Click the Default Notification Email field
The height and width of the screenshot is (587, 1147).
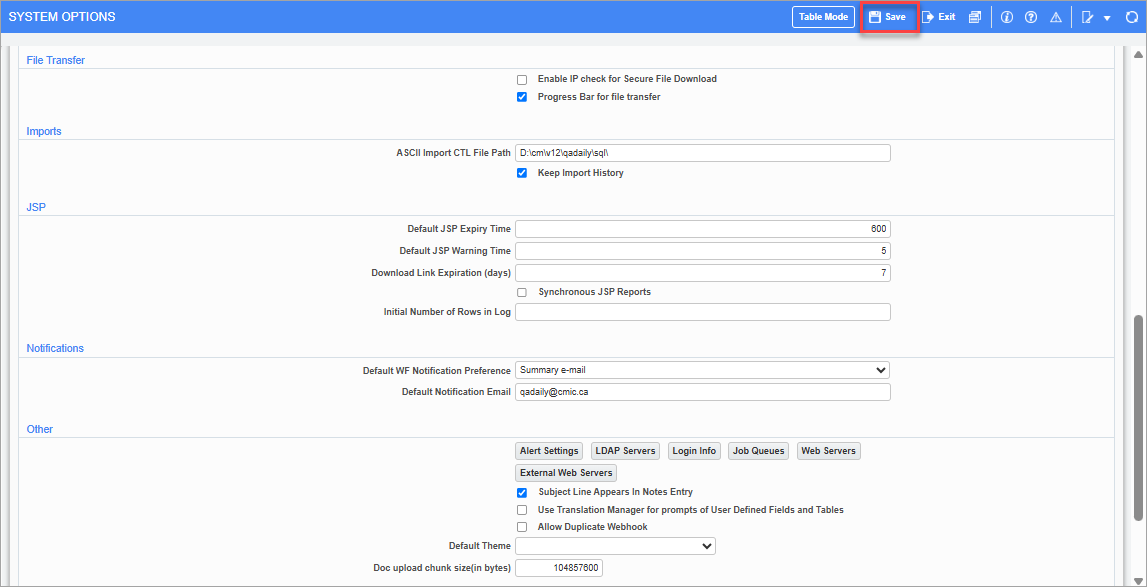point(702,391)
